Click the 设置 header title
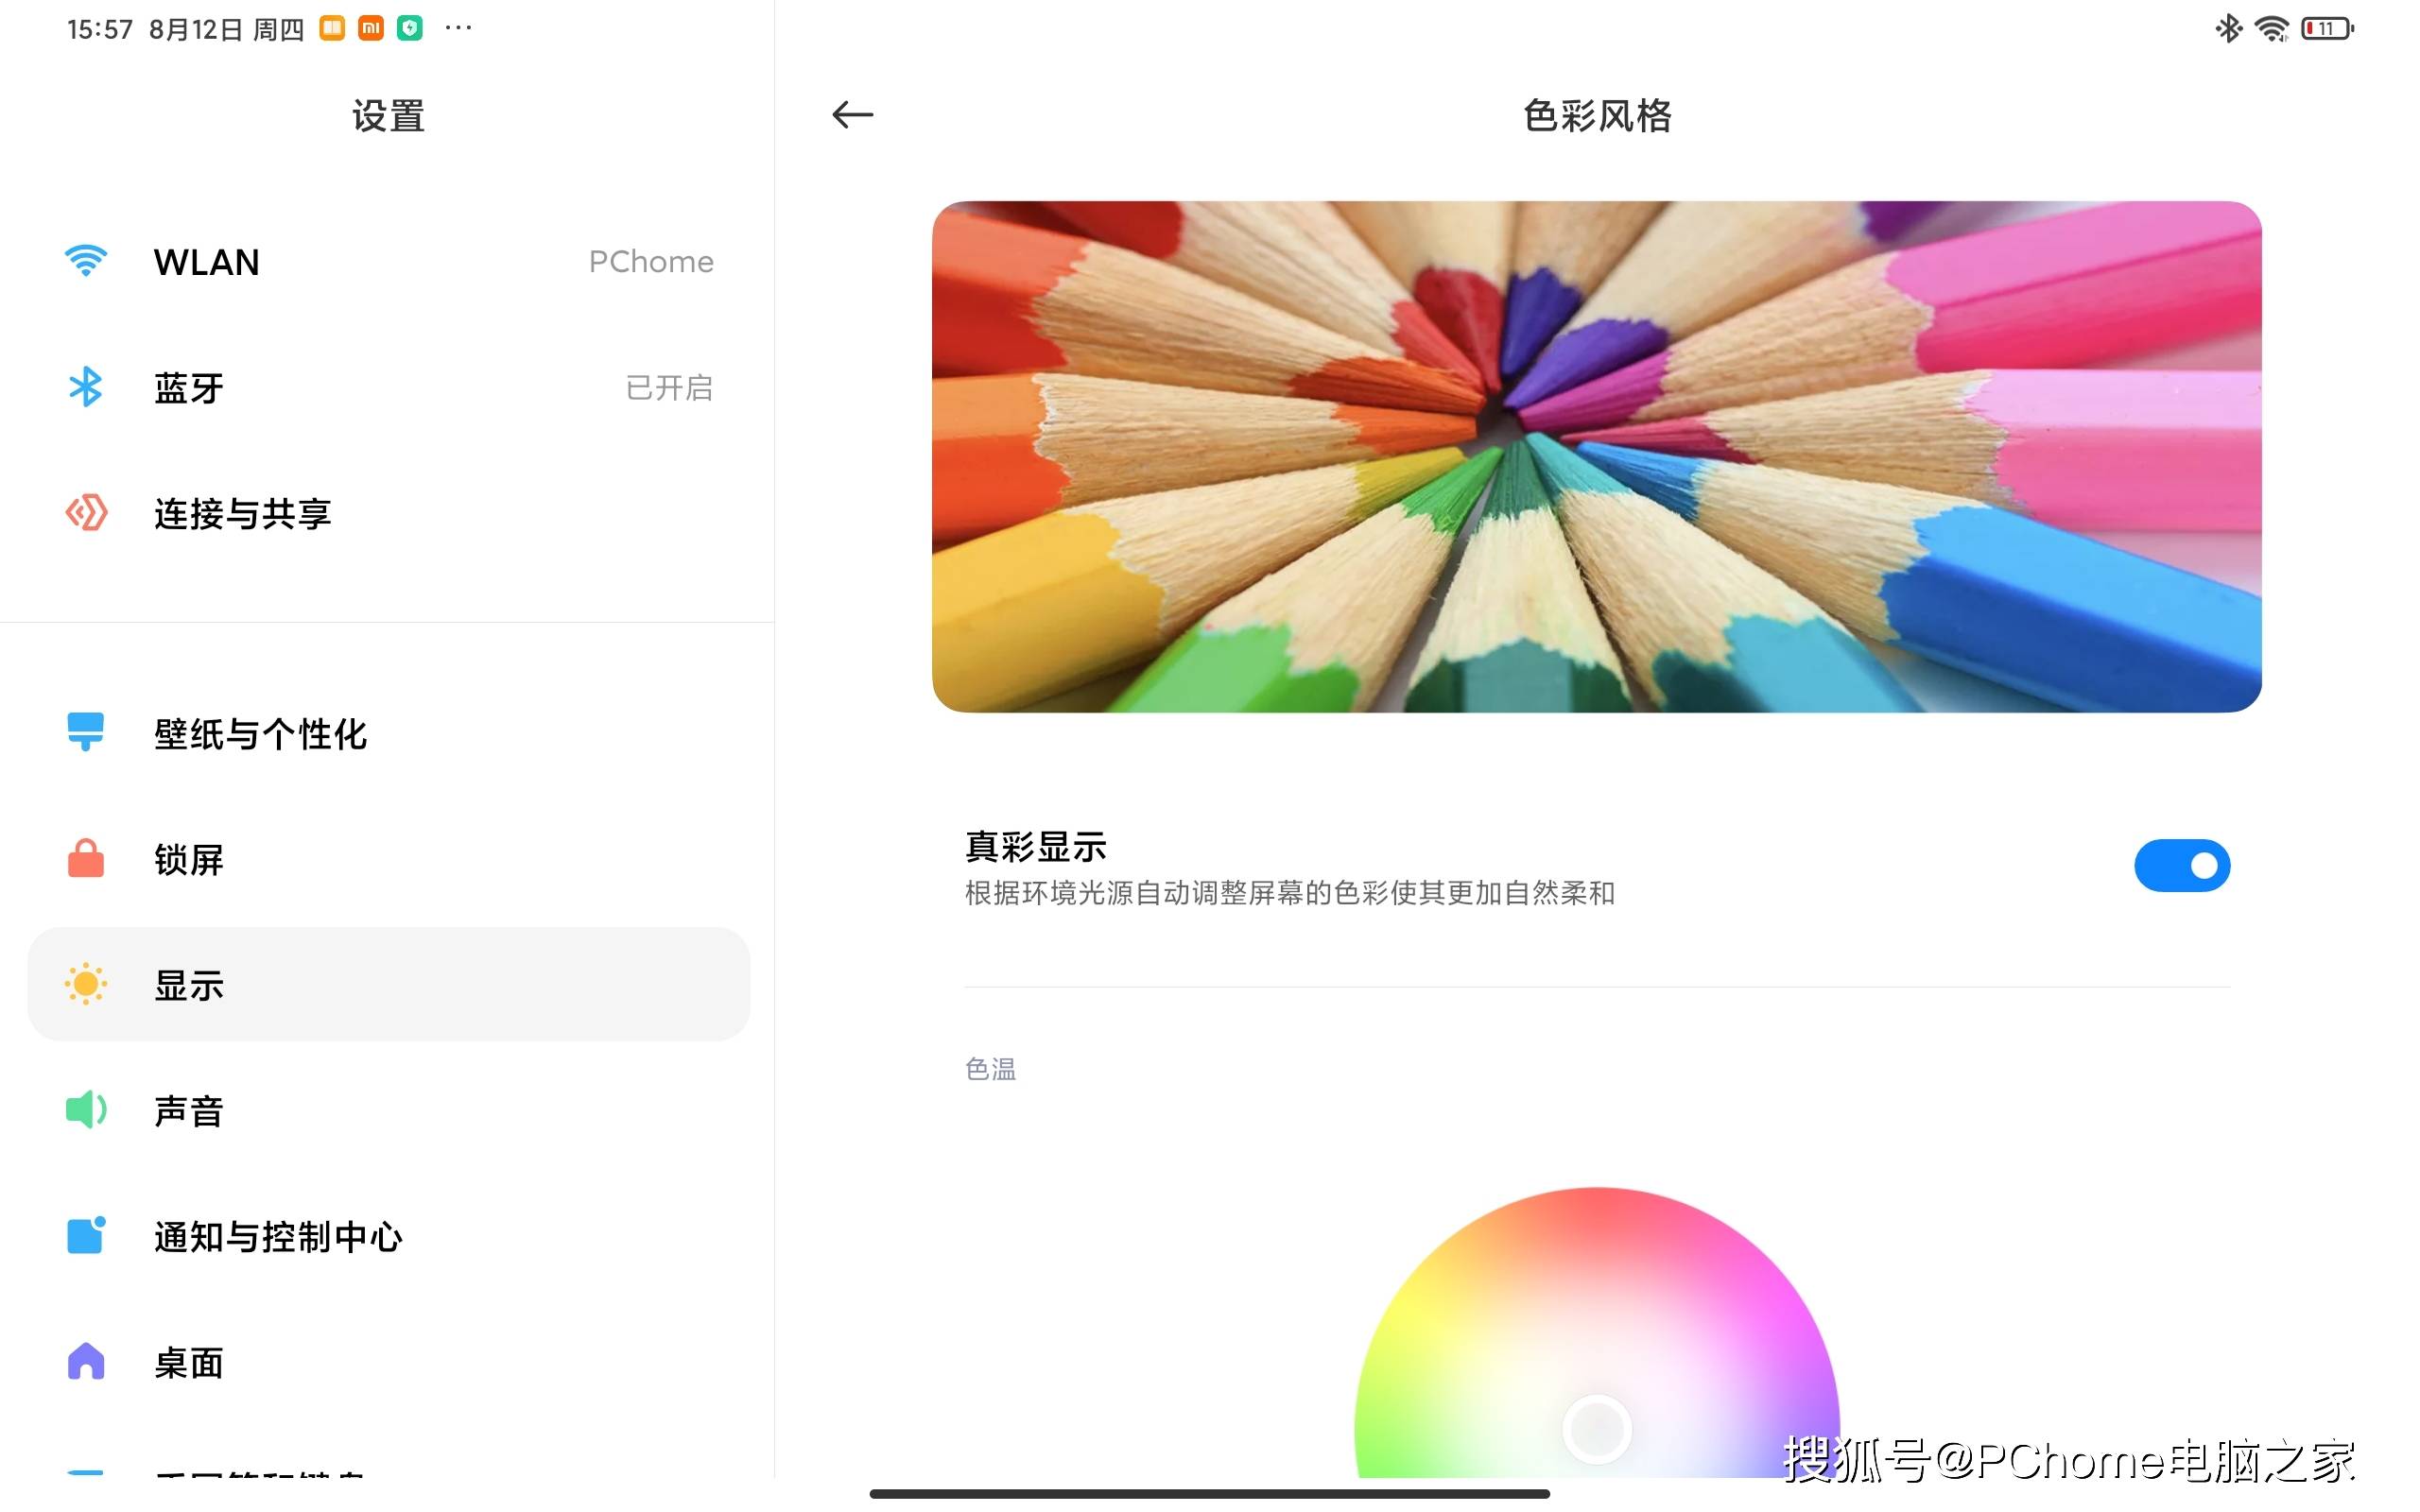2420x1512 pixels. pyautogui.click(x=388, y=116)
